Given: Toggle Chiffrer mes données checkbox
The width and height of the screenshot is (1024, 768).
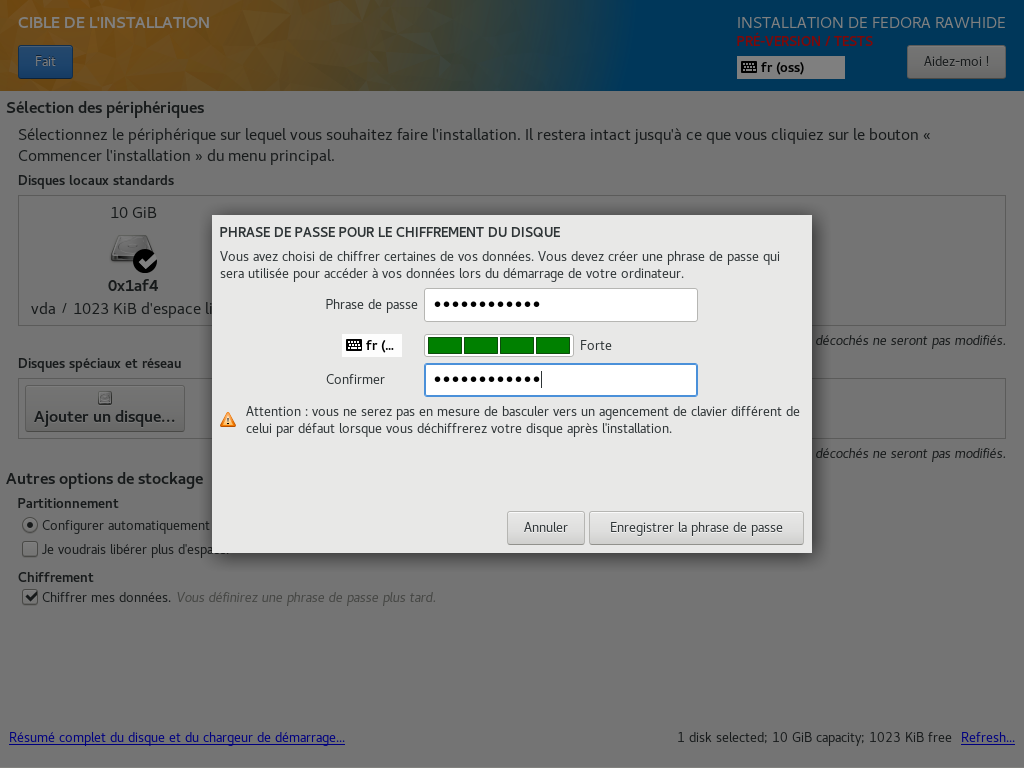Looking at the screenshot, I should tap(30, 597).
